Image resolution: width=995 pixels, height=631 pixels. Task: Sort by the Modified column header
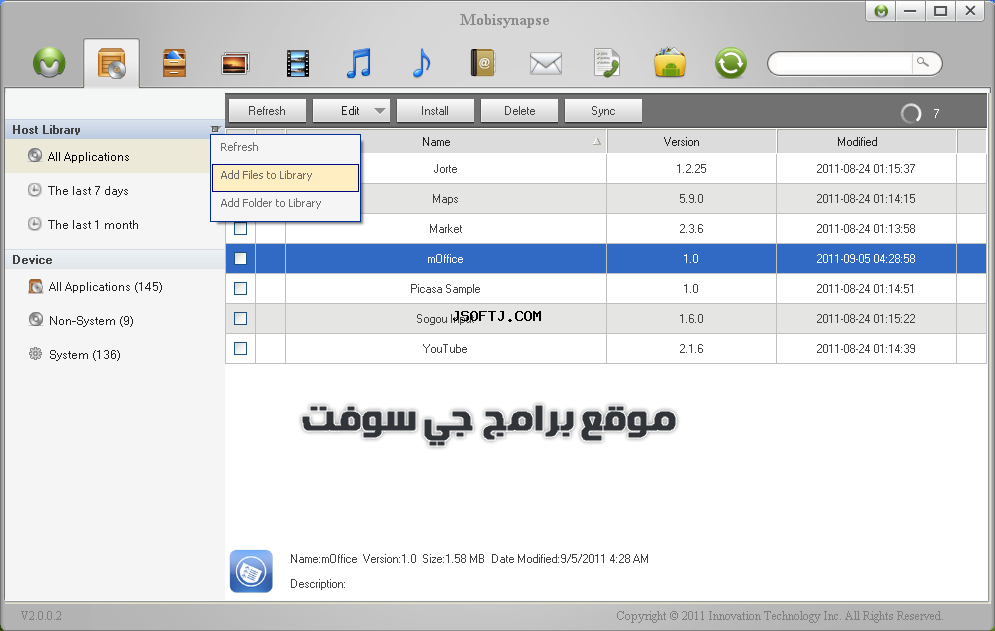(866, 142)
